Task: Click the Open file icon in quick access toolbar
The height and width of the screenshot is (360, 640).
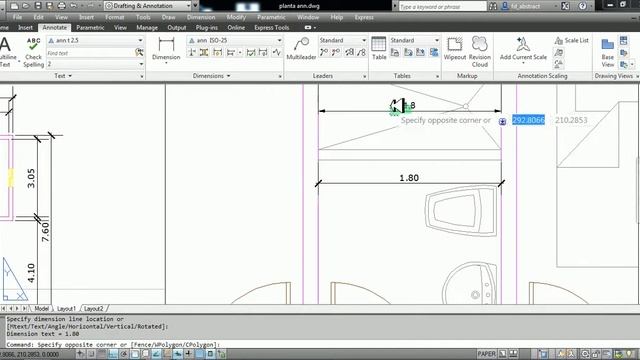Action: pyautogui.click(x=26, y=6)
